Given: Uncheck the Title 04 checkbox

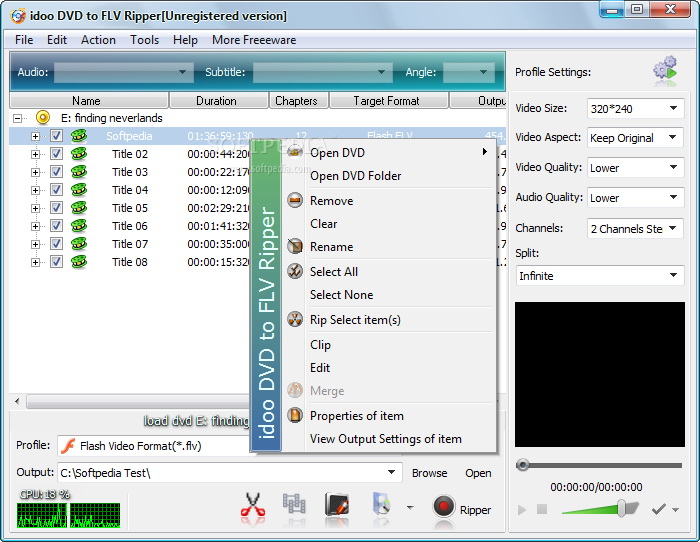Looking at the screenshot, I should click(56, 189).
